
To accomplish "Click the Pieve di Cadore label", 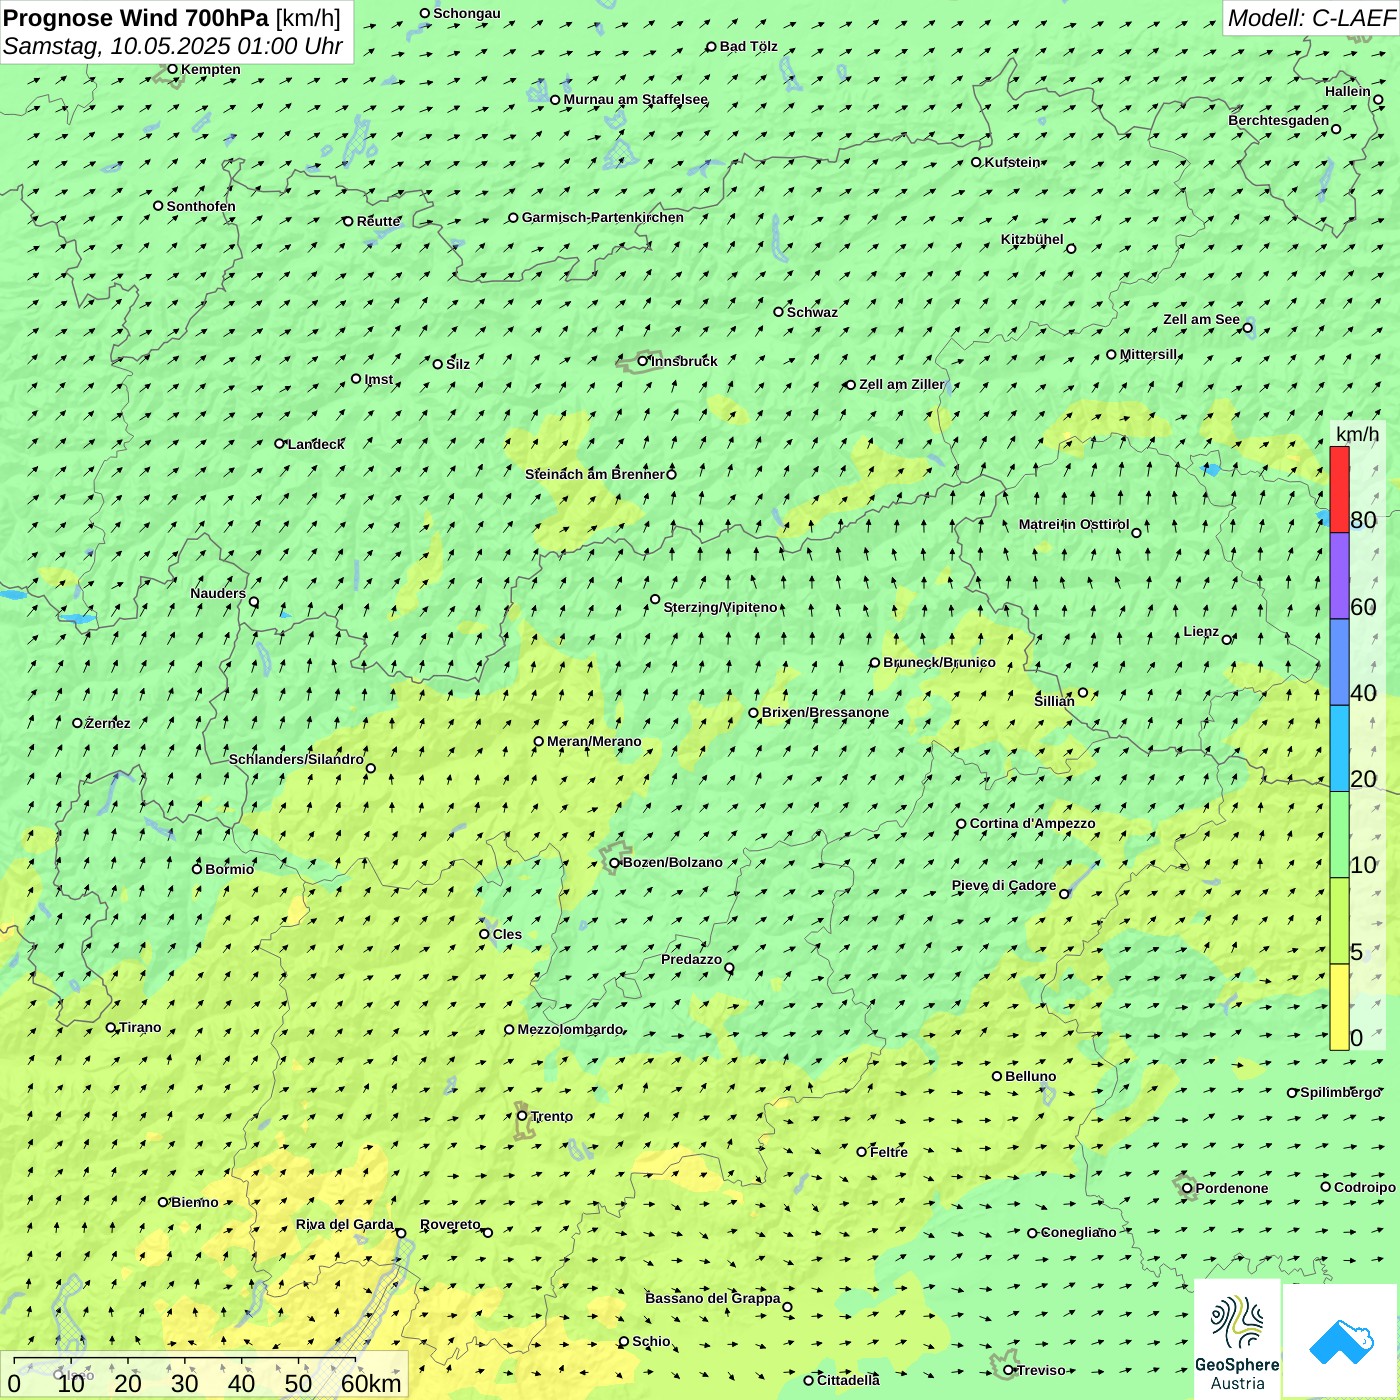I will [1003, 885].
